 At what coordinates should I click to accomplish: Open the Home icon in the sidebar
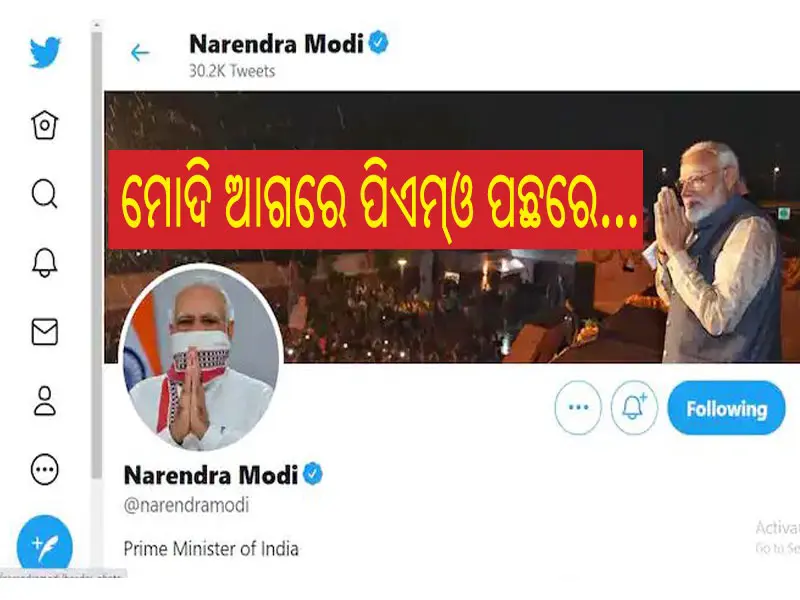click(45, 124)
